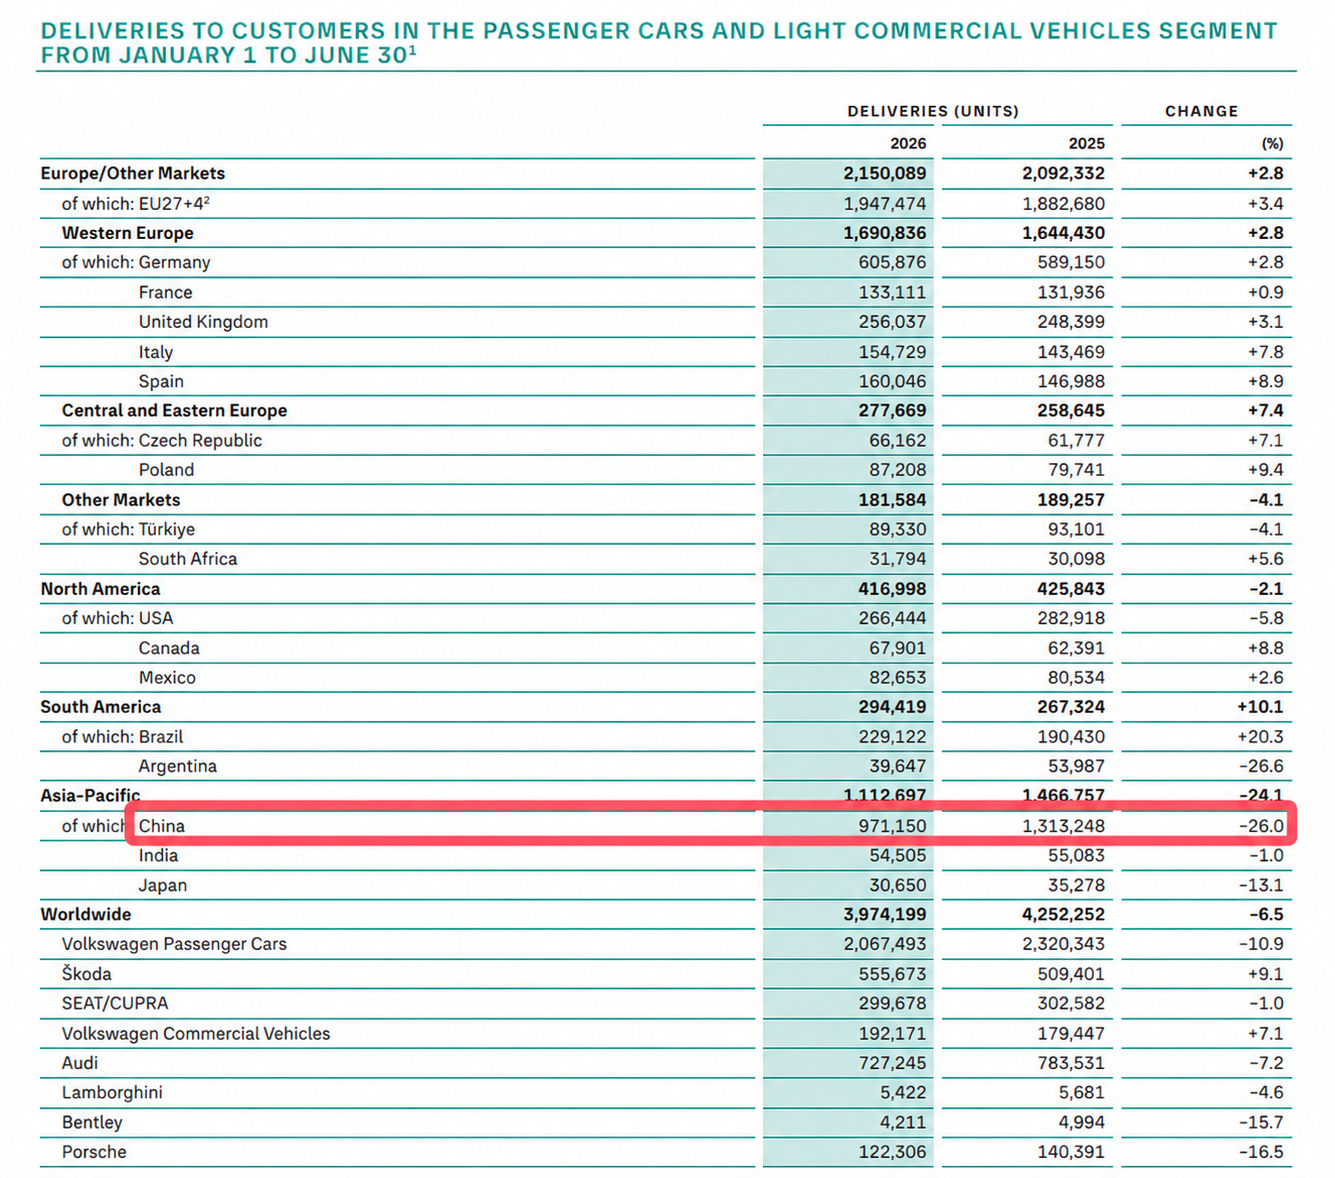Select the +5.6 change for South Africa

pyautogui.click(x=1265, y=558)
